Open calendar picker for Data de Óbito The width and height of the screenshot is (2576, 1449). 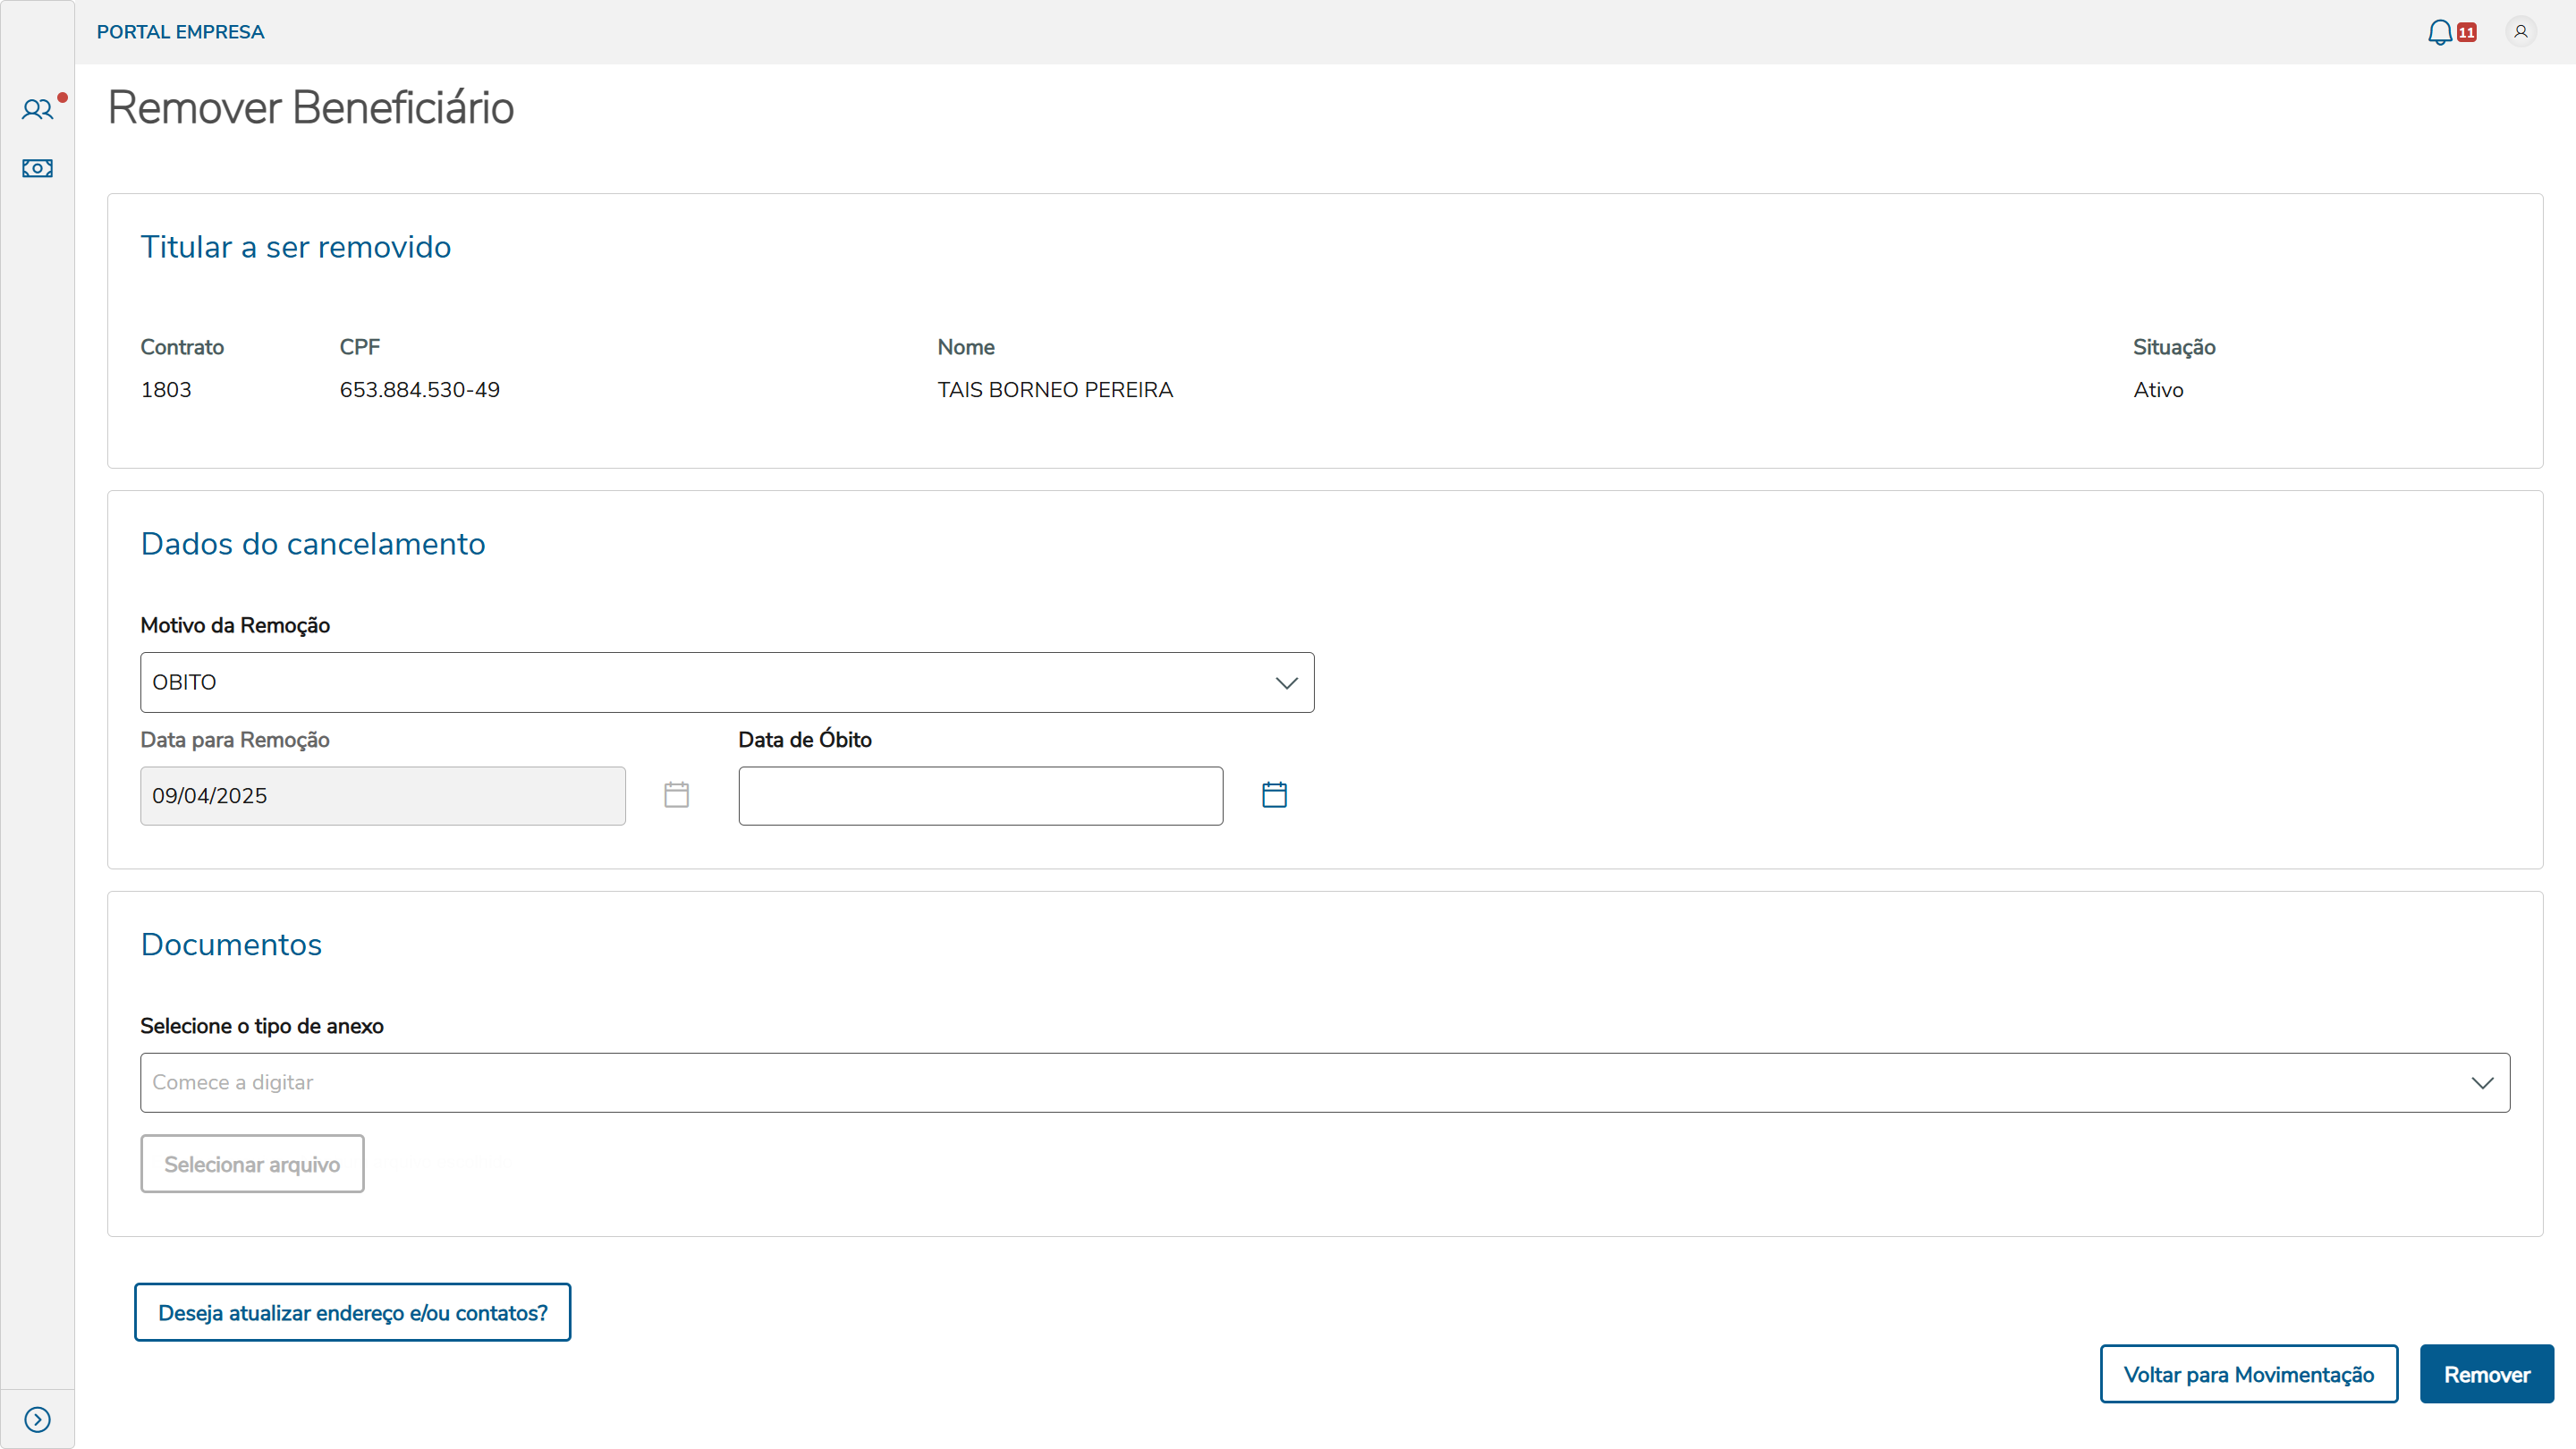pyautogui.click(x=1274, y=795)
